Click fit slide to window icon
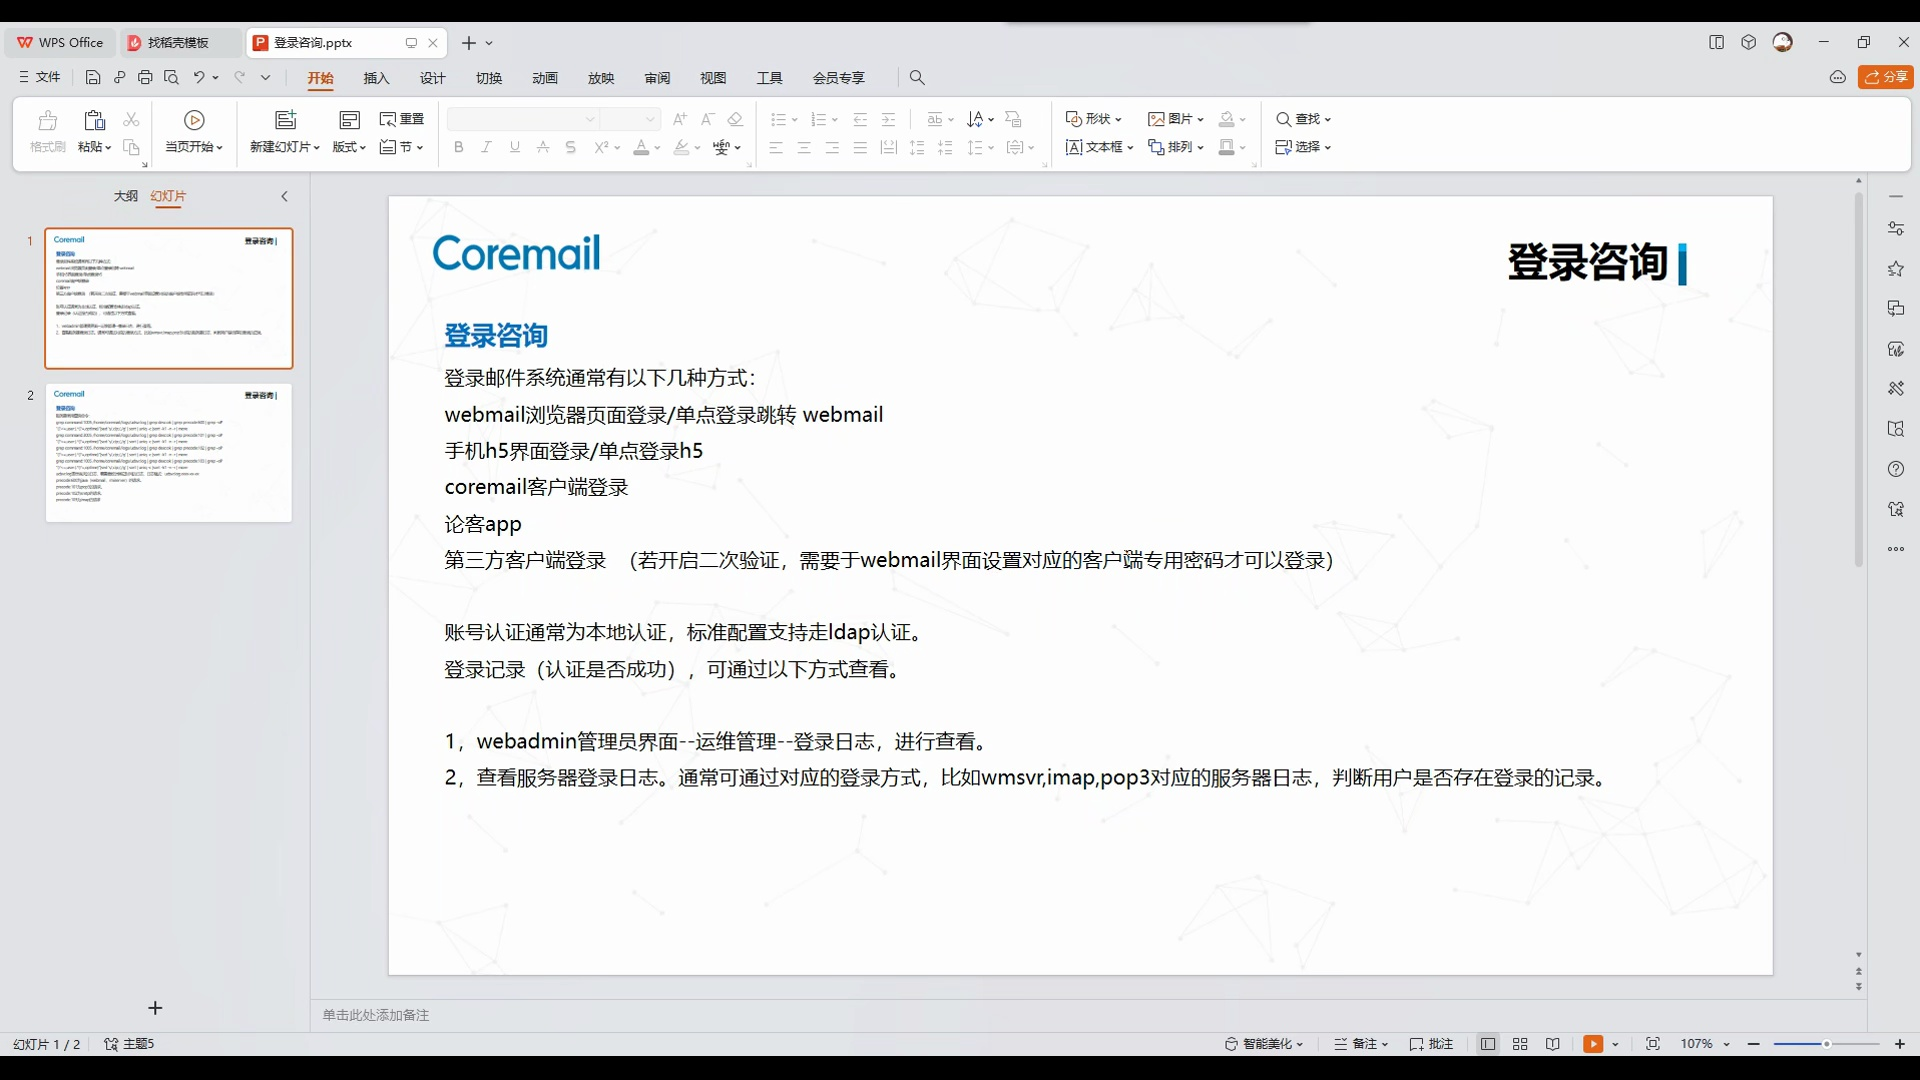 click(1653, 1044)
